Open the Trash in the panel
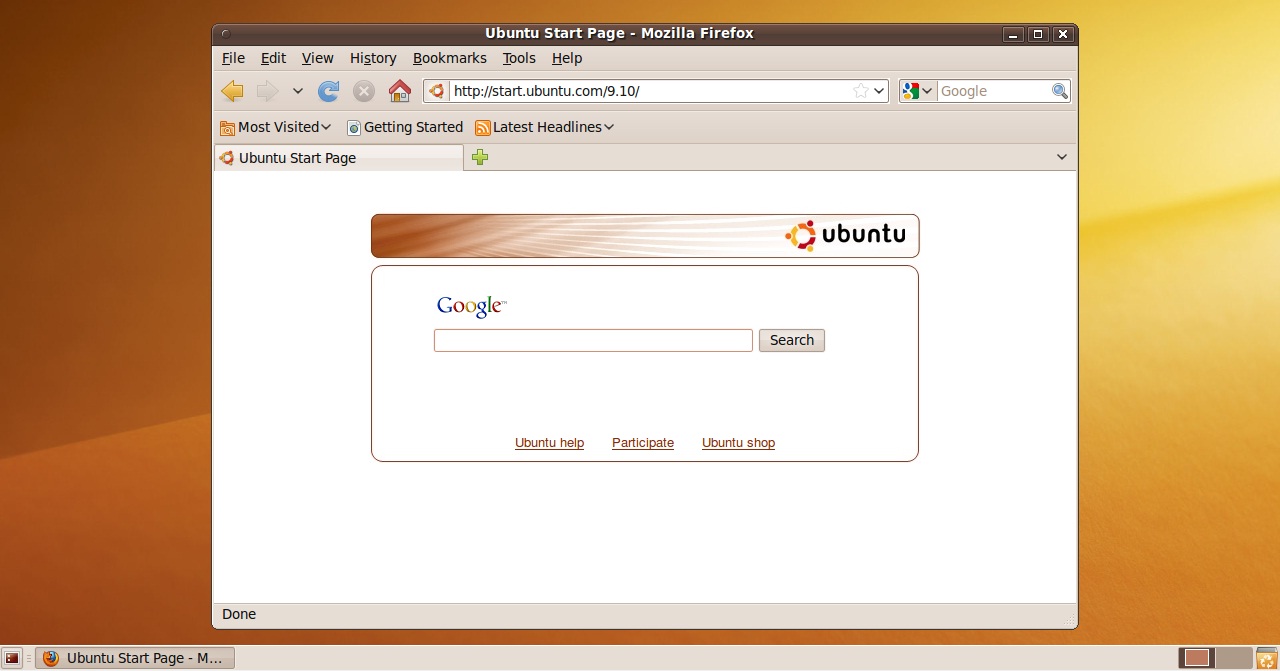The height and width of the screenshot is (671, 1280). pyautogui.click(x=1266, y=658)
